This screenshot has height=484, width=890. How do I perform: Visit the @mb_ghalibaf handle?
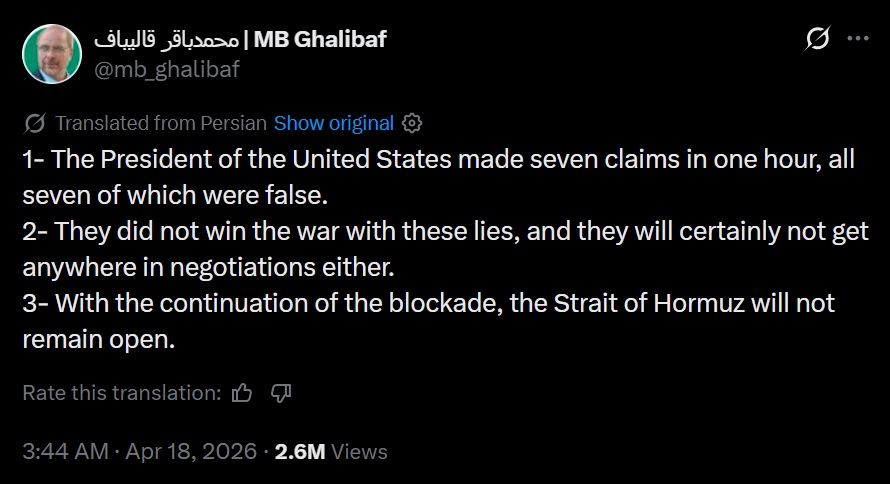tap(166, 68)
